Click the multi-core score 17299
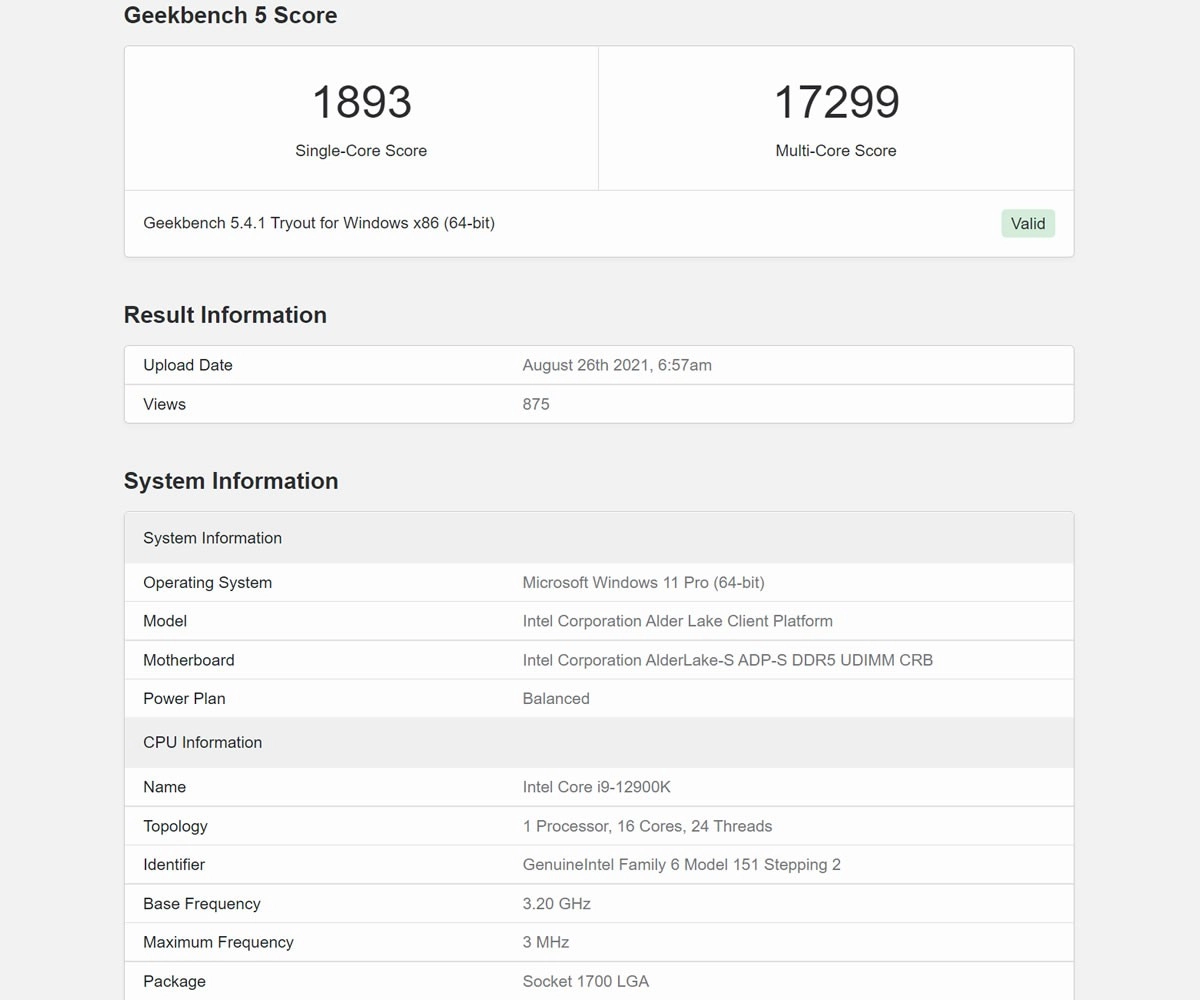Screen dimensions: 1200x1000 [x=836, y=102]
